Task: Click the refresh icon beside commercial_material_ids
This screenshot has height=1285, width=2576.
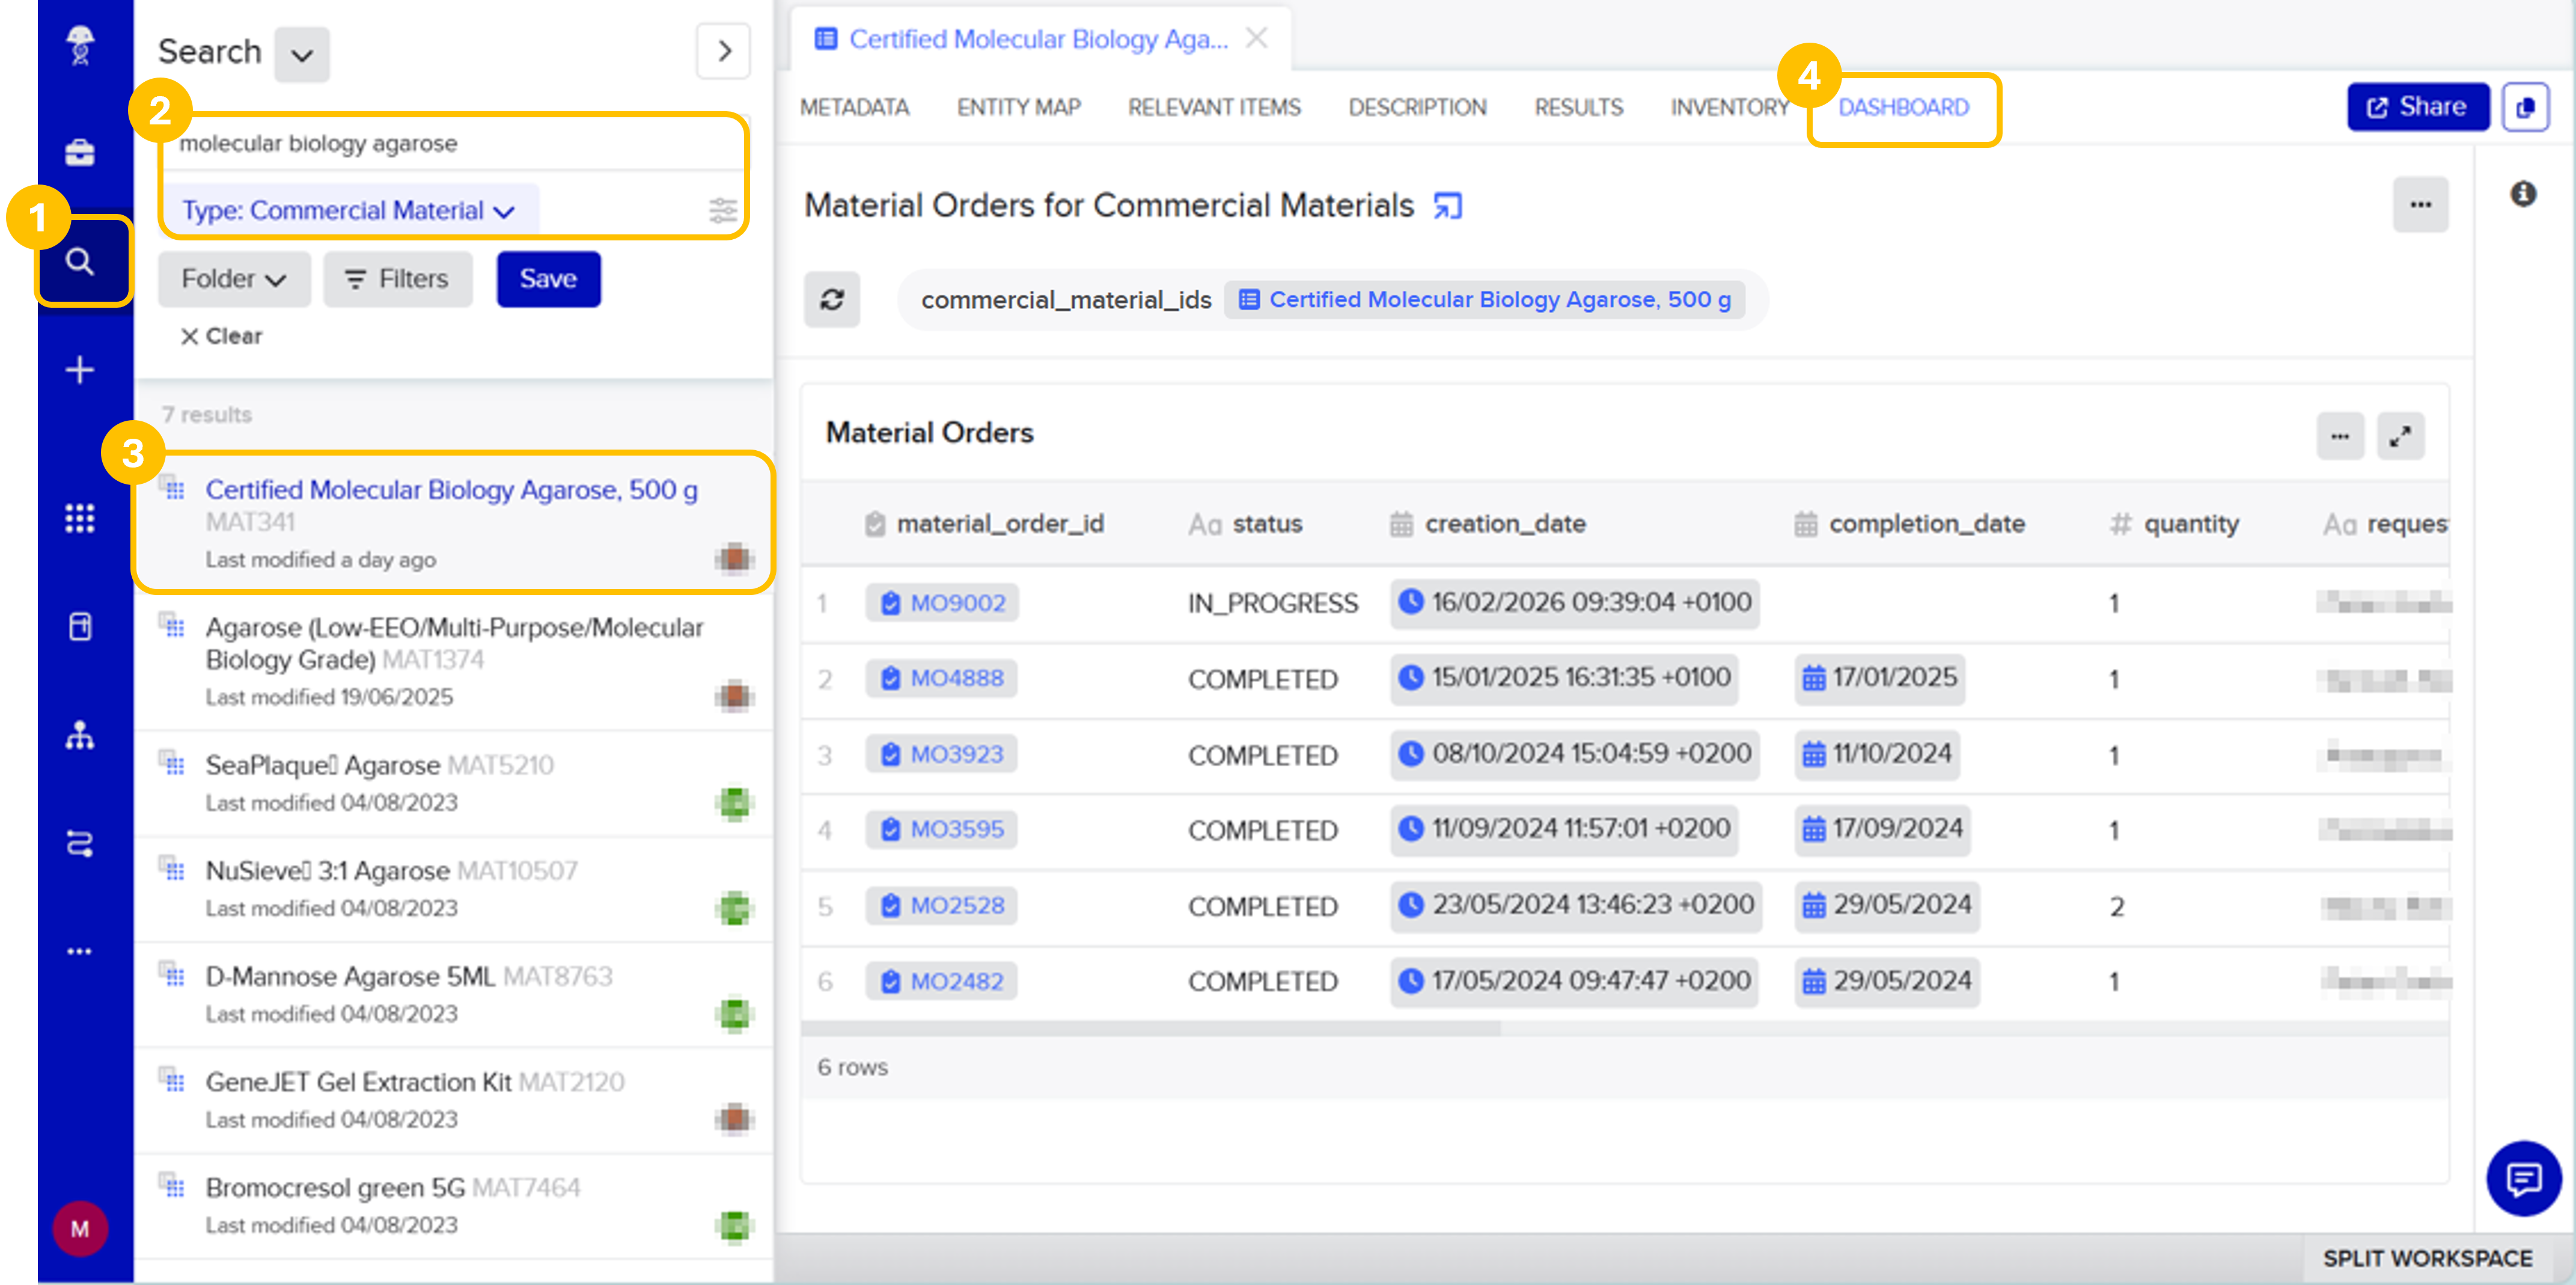Action: 832,299
